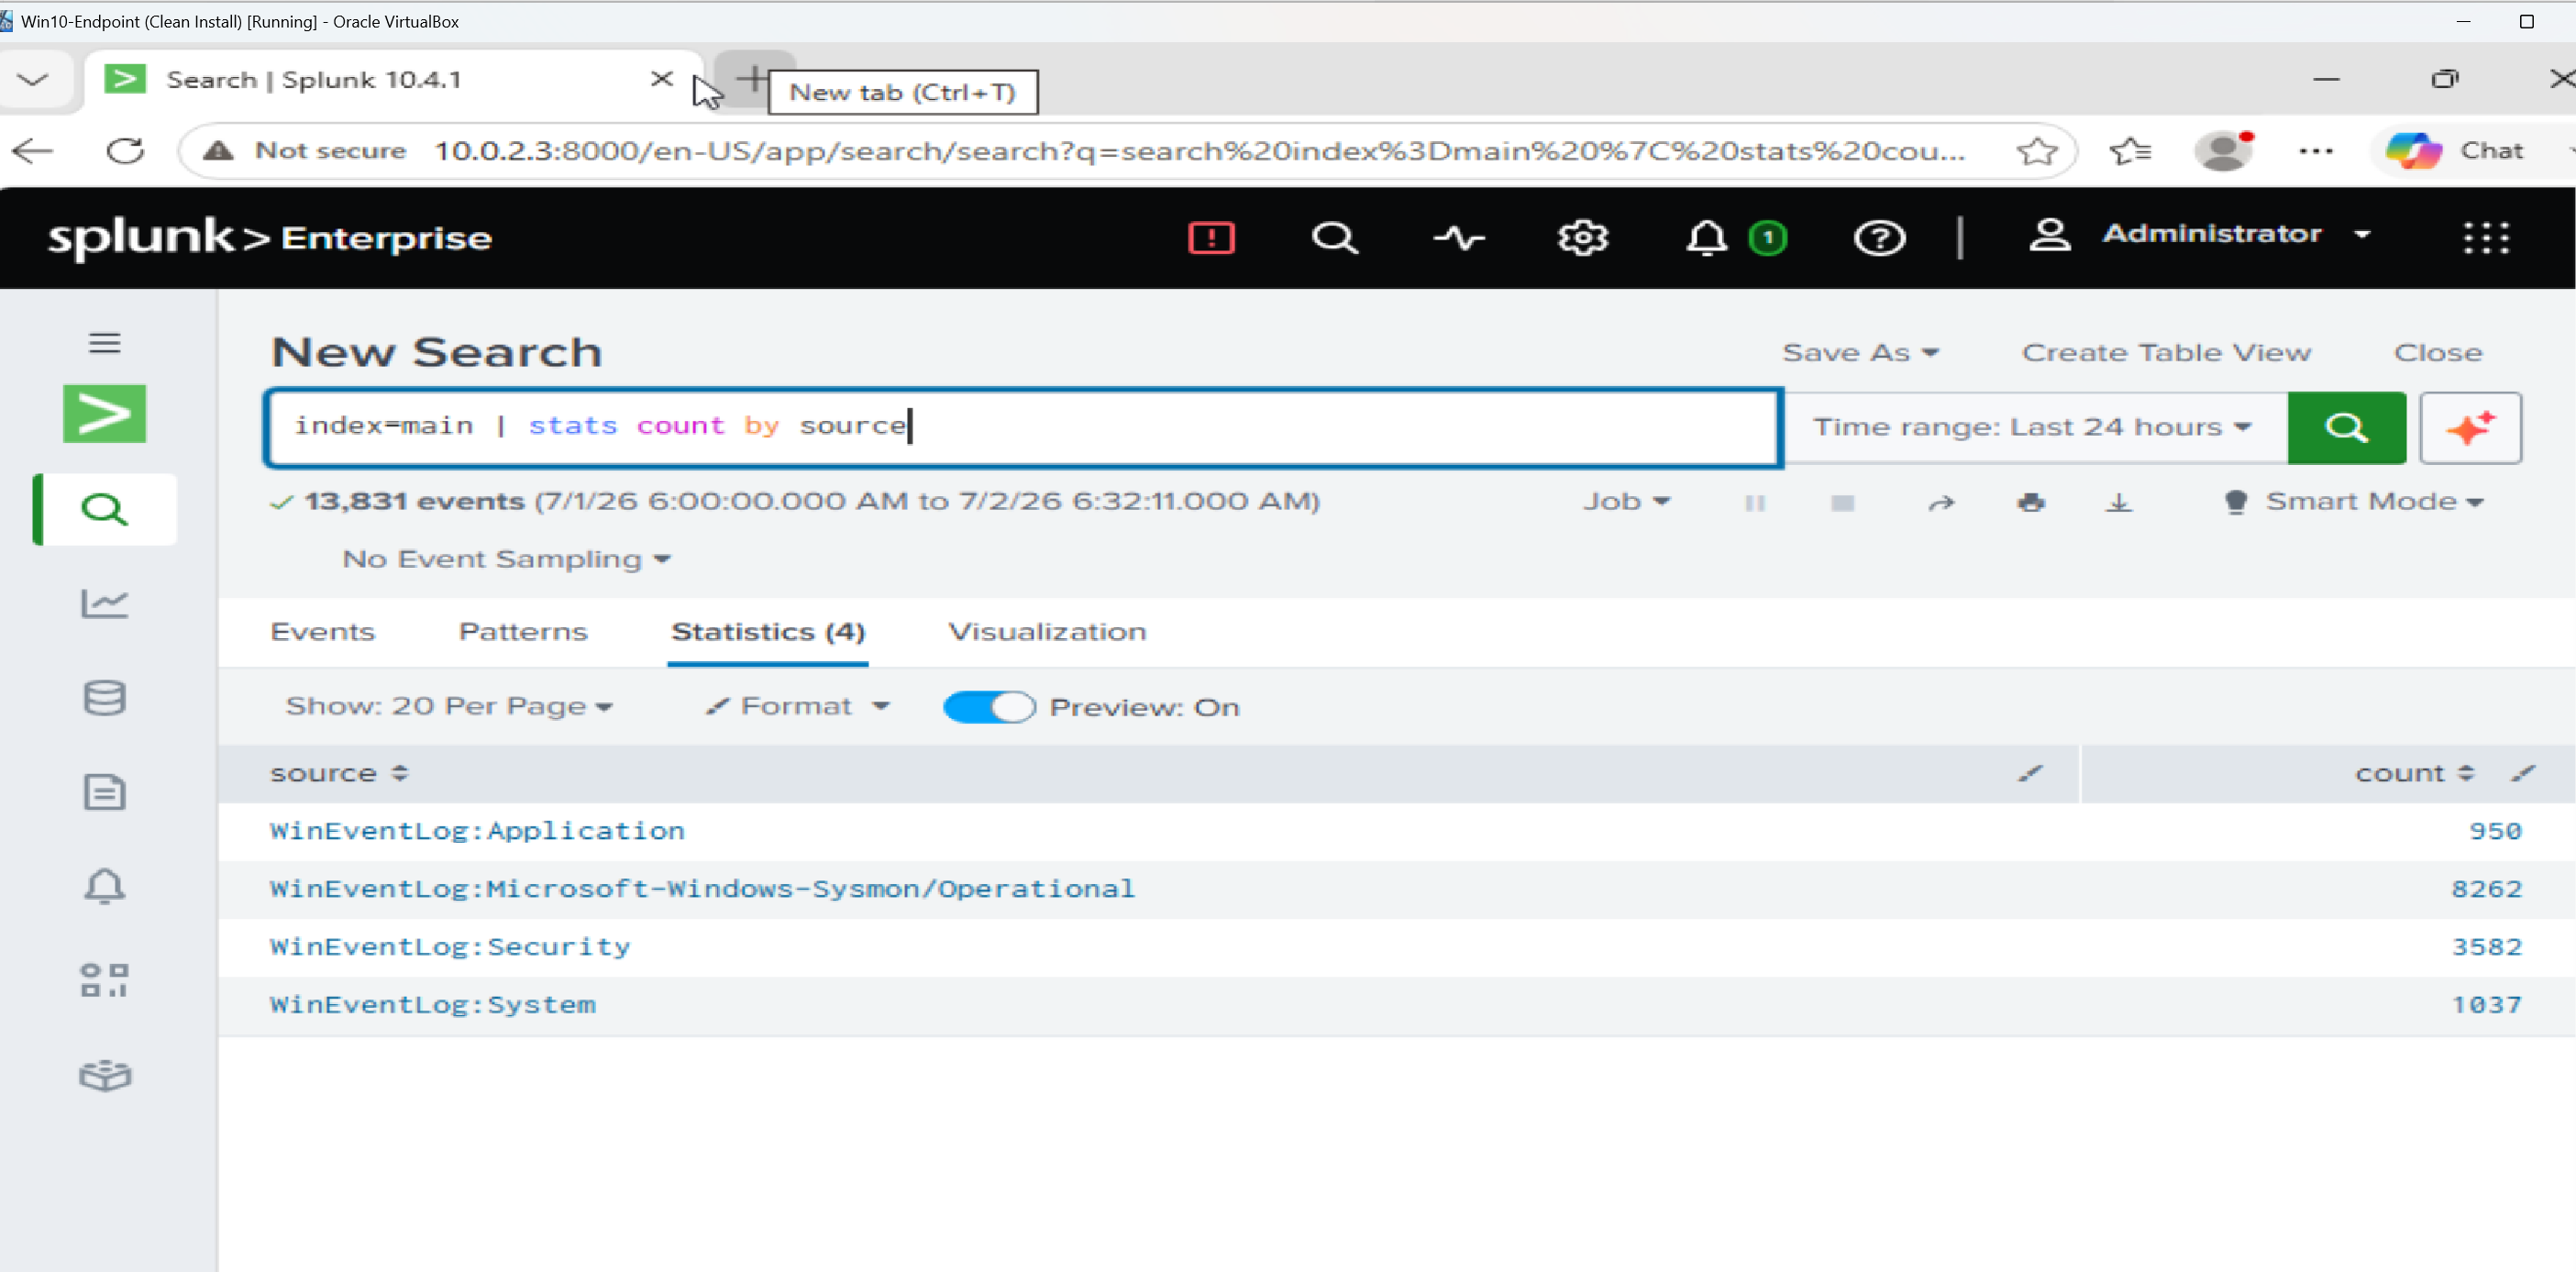
Task: Click WinEventLog:System source
Action: pos(432,1005)
